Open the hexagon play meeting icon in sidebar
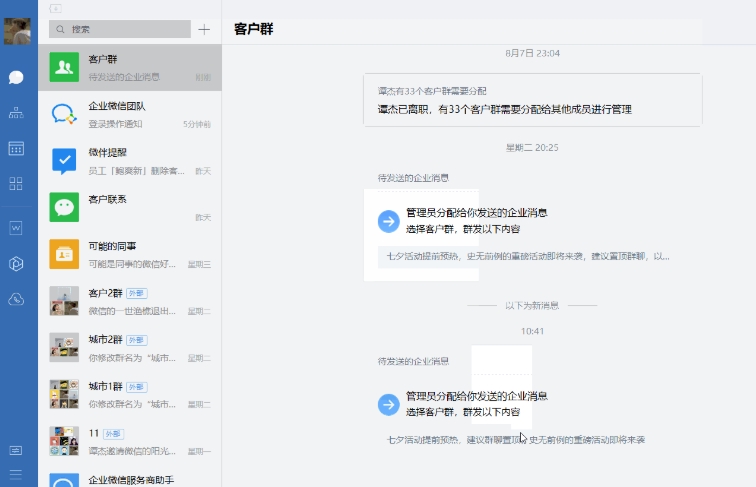 click(16, 264)
